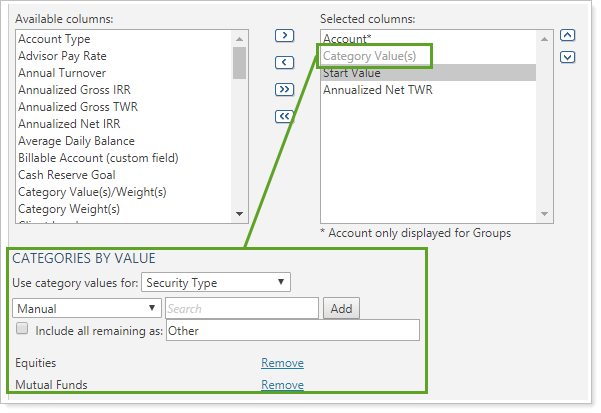
Task: Click the double right arrow add-all button
Action: click(x=284, y=89)
